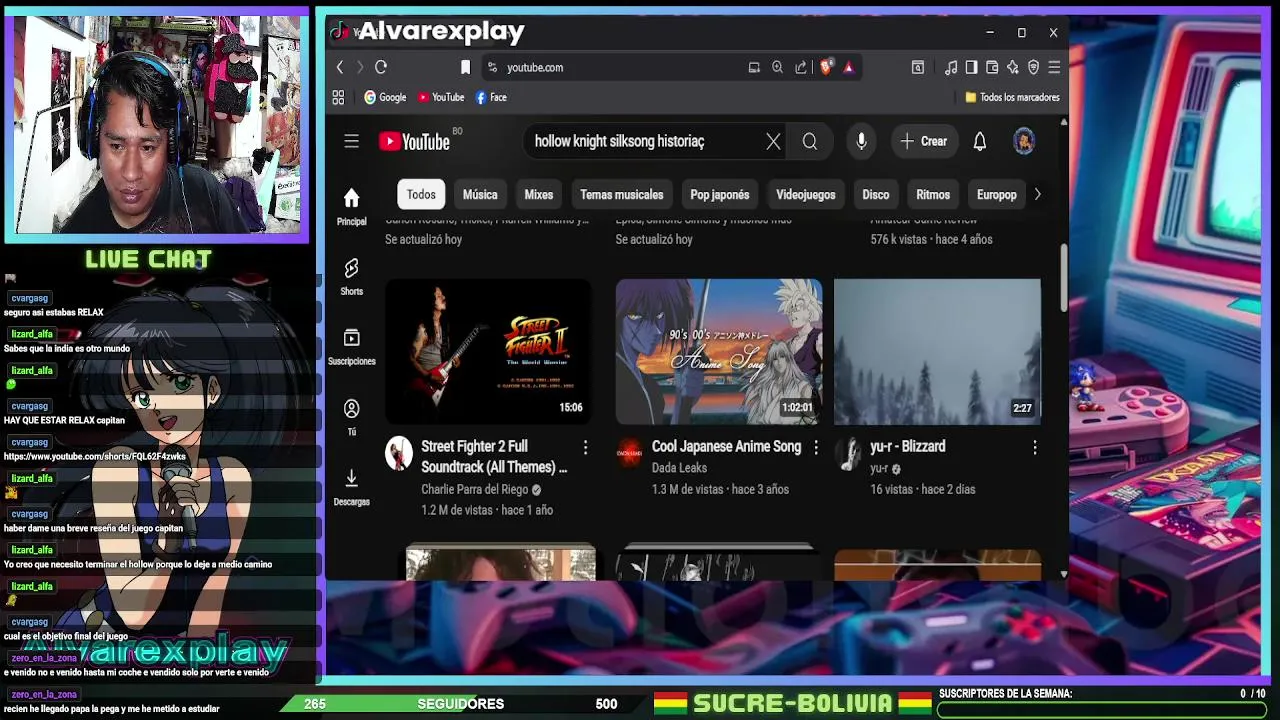Click Charlie Parra channel avatar
The width and height of the screenshot is (1280, 720).
(399, 453)
